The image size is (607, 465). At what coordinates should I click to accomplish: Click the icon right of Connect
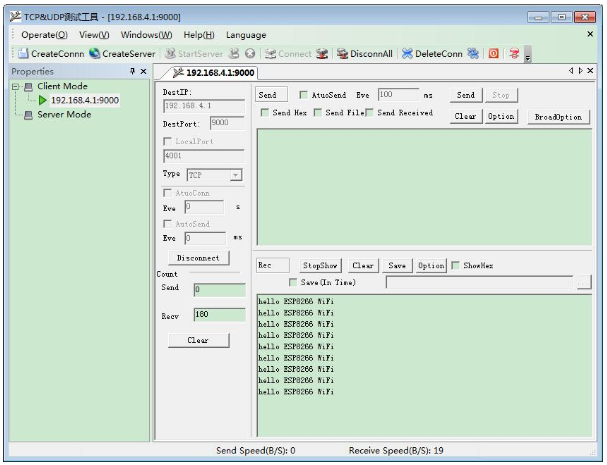click(x=322, y=53)
